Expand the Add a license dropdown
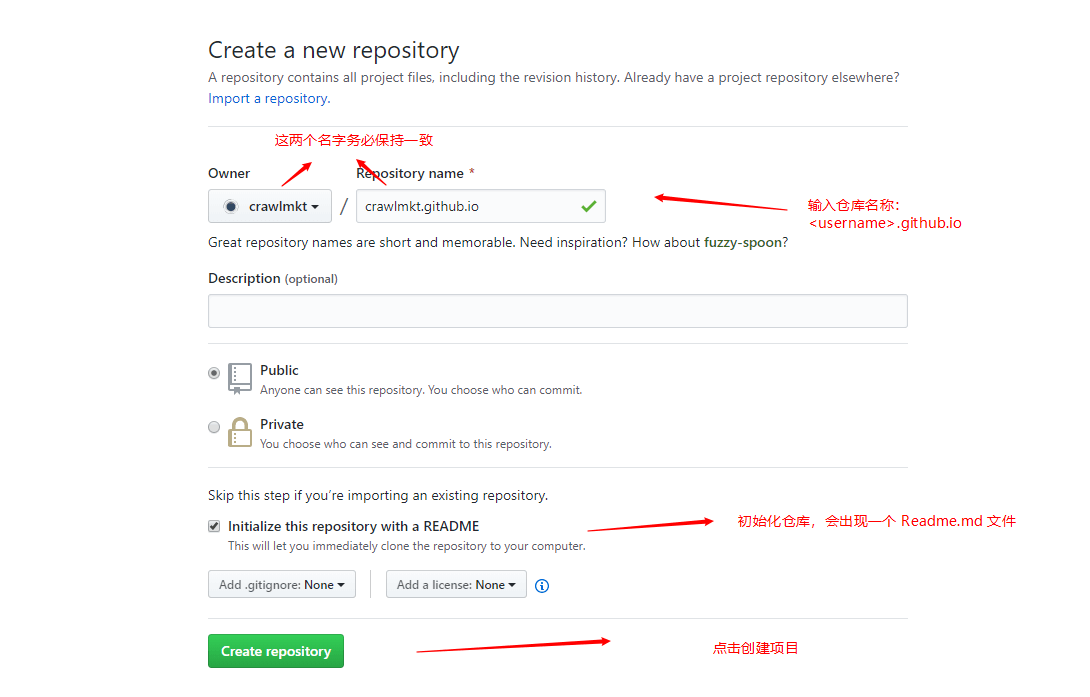Image resolution: width=1090 pixels, height=697 pixels. point(456,584)
